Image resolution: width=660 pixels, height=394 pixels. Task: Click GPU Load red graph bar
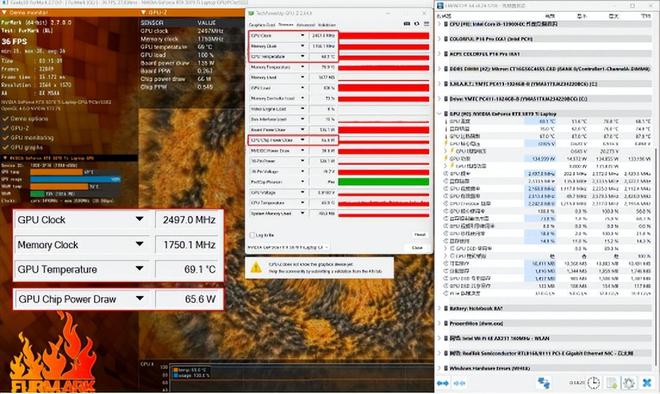[x=383, y=88]
